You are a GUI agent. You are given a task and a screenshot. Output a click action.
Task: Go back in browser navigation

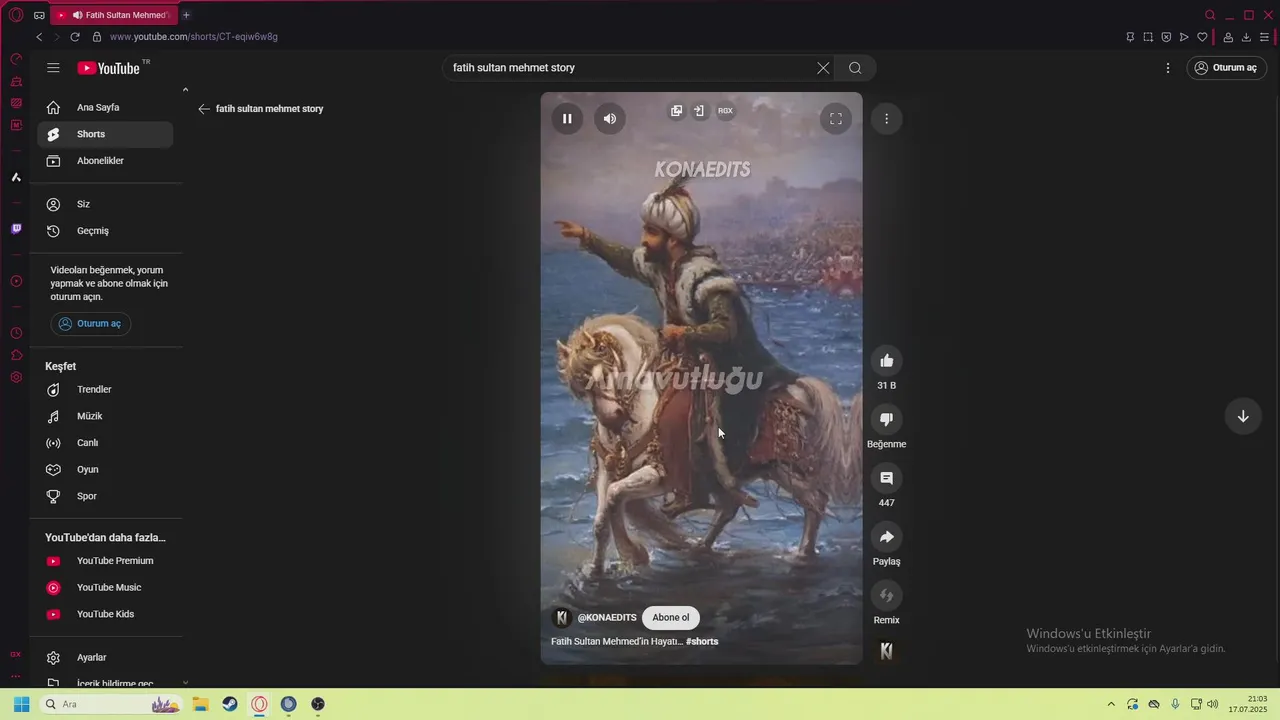(x=39, y=37)
